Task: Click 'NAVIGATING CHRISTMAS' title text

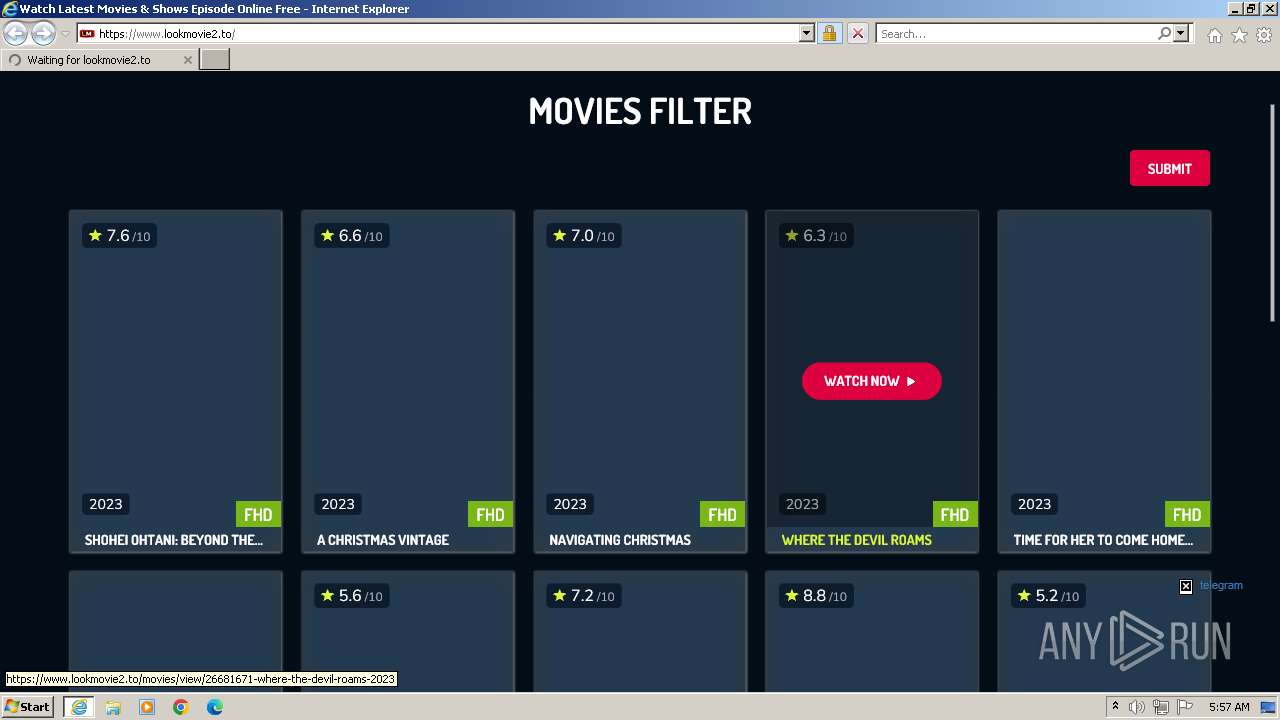Action: click(x=620, y=540)
